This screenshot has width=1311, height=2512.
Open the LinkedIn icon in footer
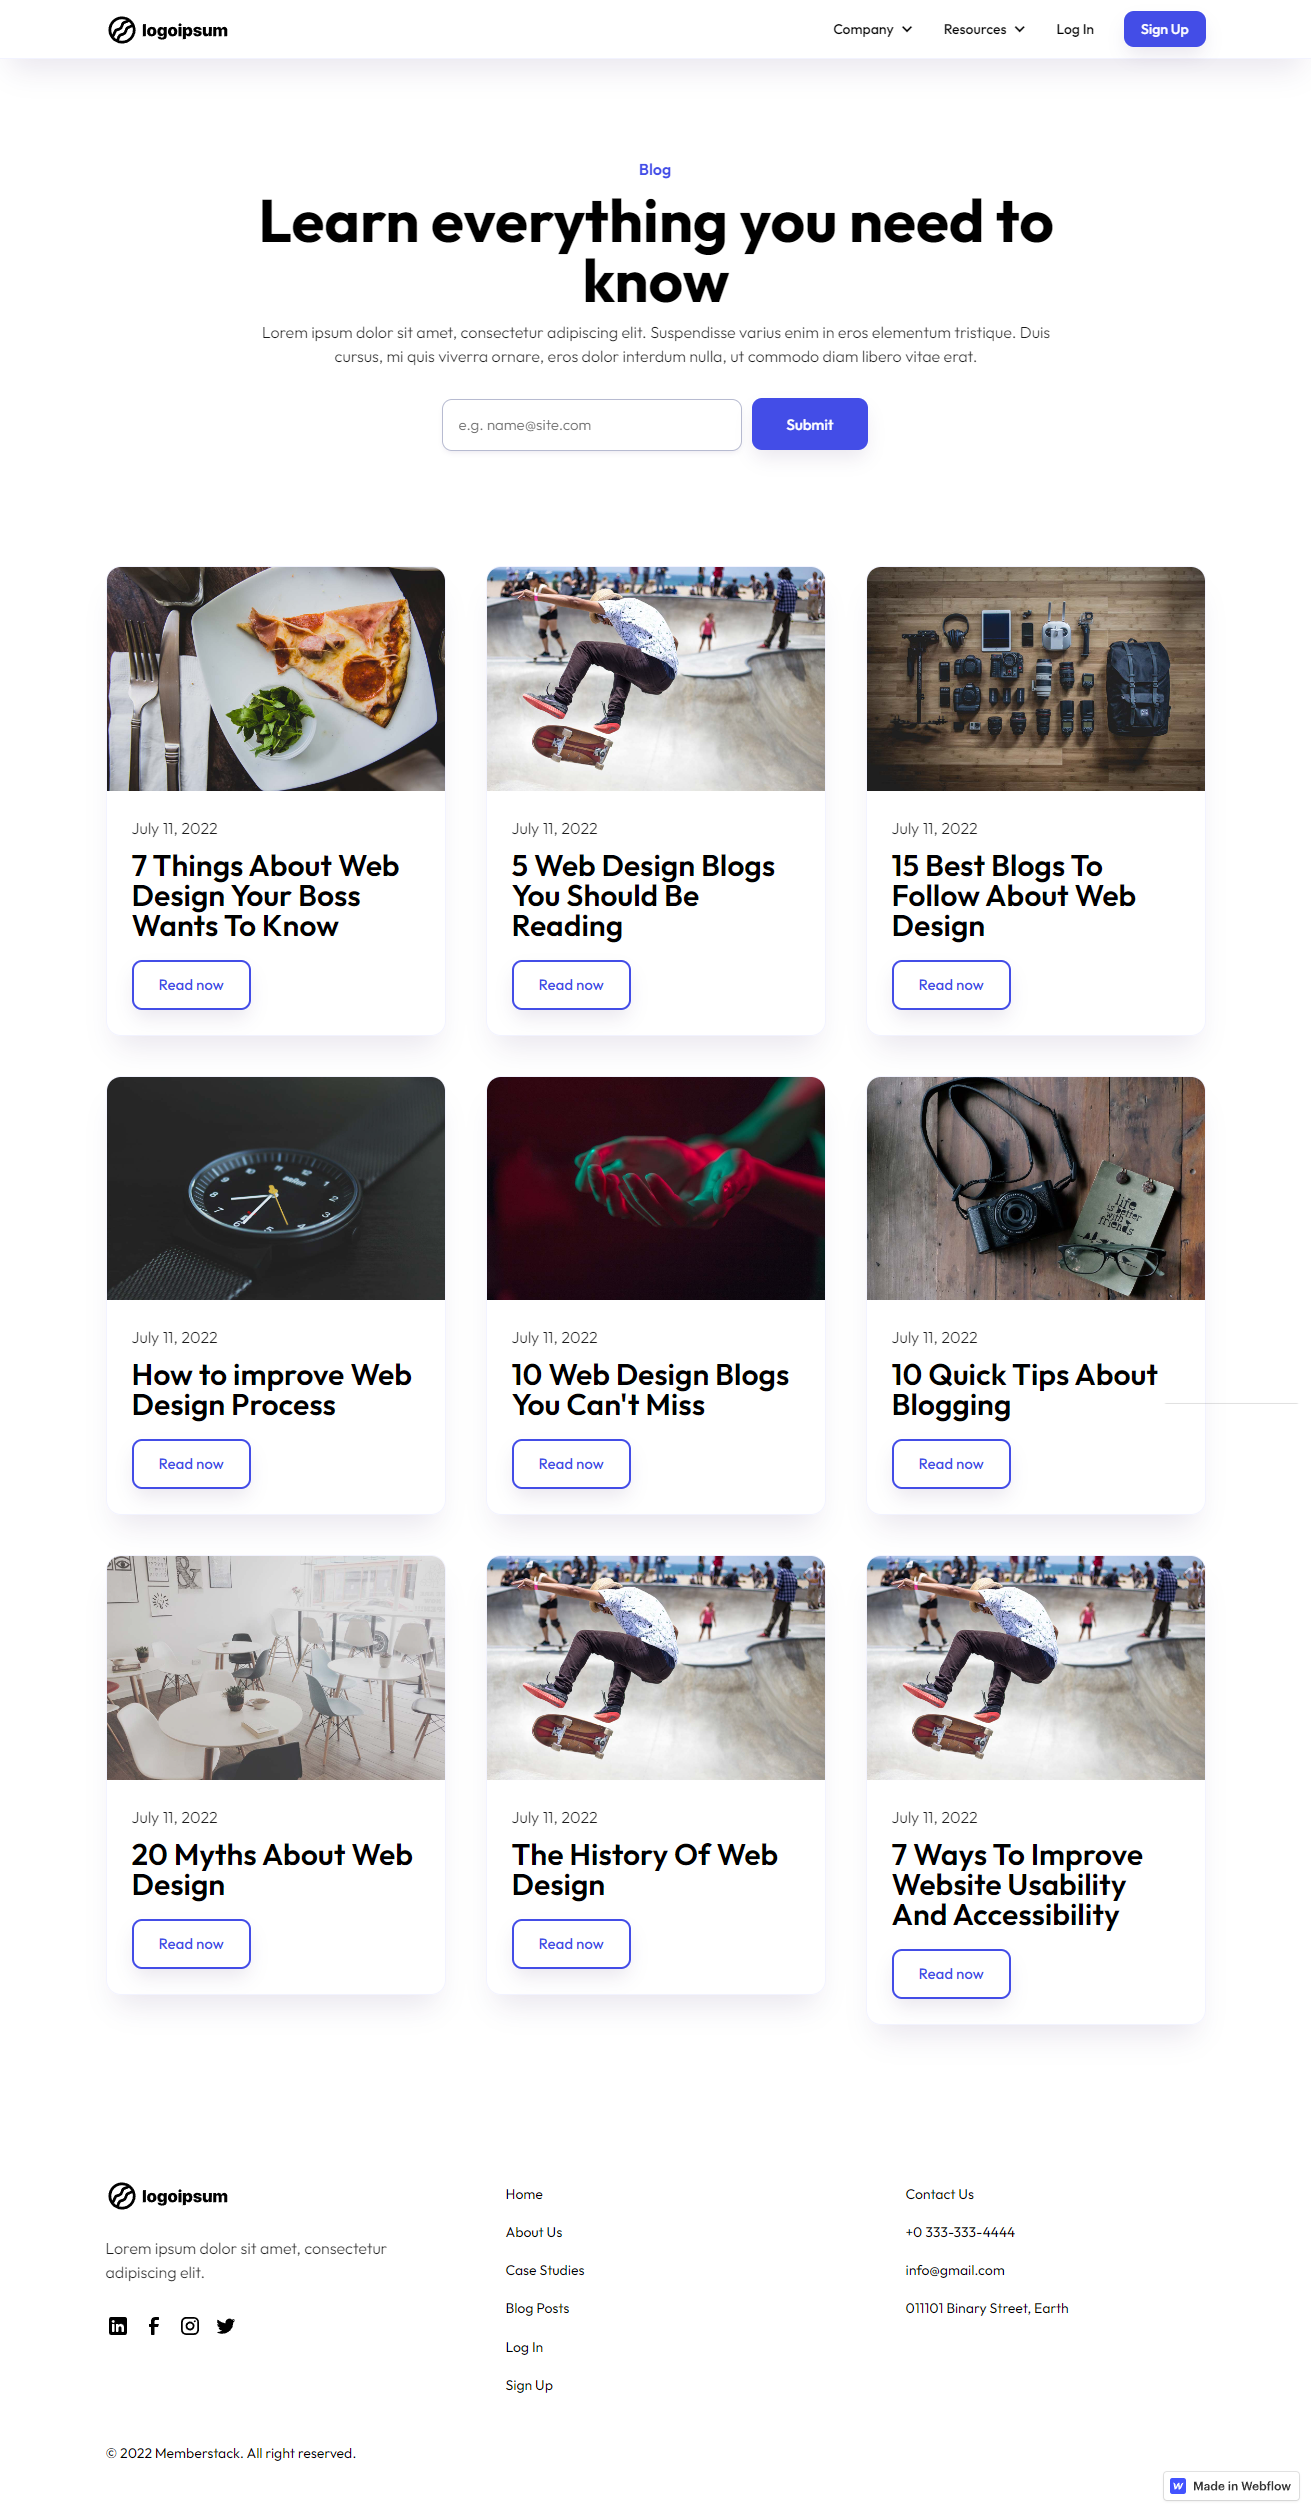coord(118,2326)
